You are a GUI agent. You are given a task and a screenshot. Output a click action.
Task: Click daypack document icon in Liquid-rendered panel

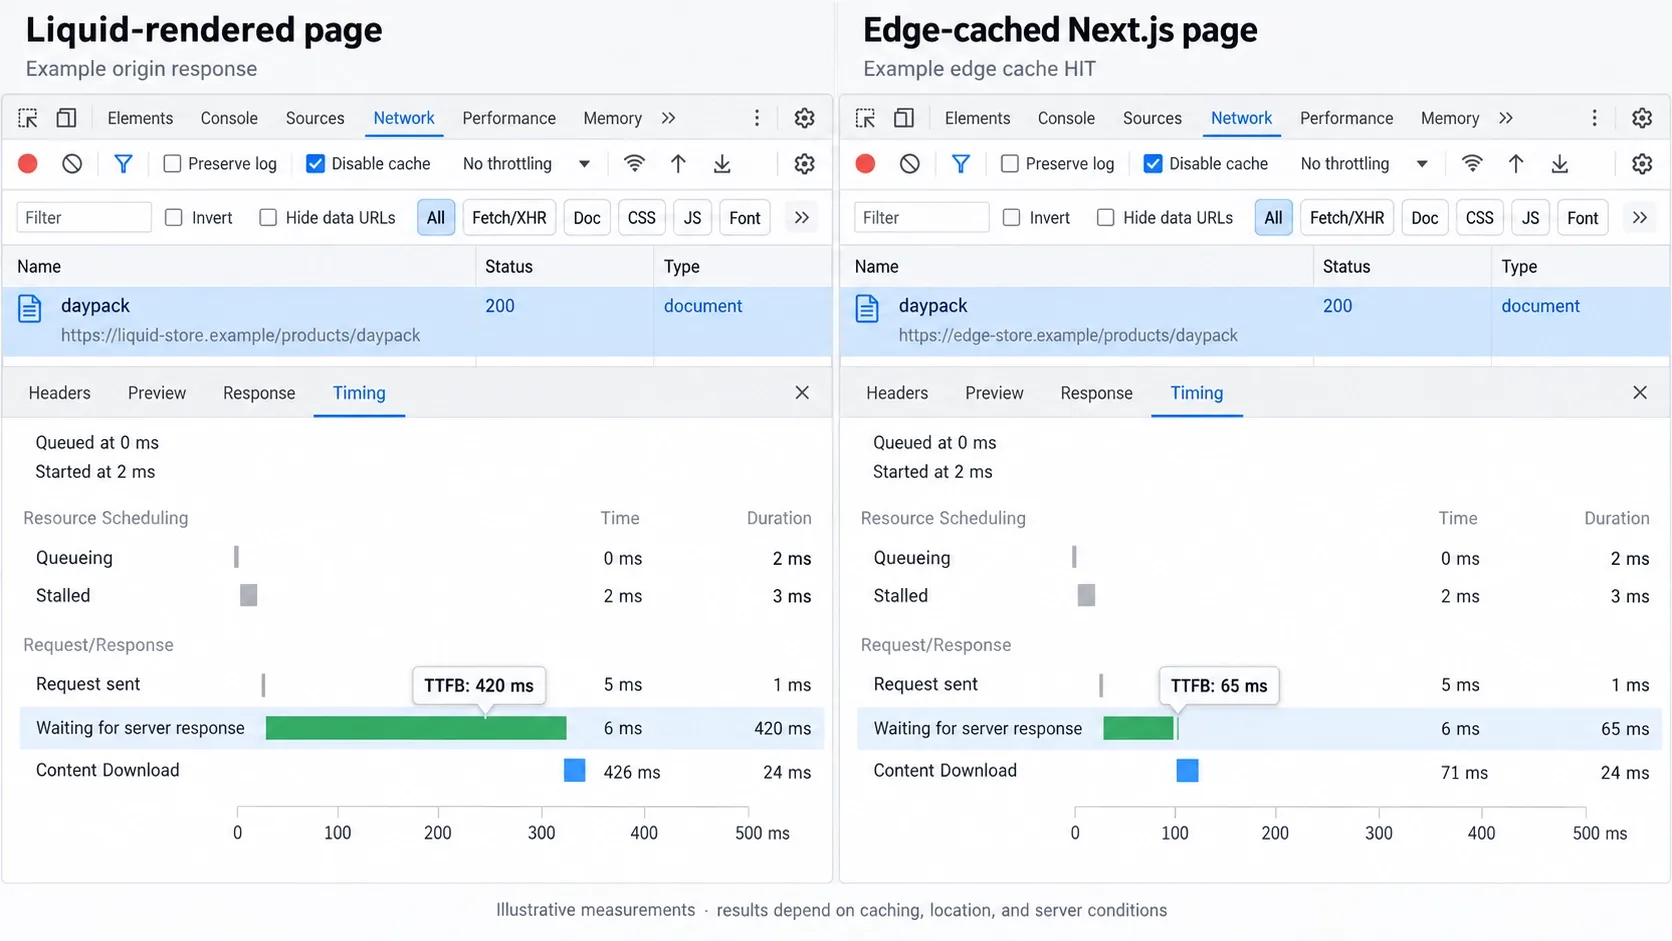tap(30, 309)
